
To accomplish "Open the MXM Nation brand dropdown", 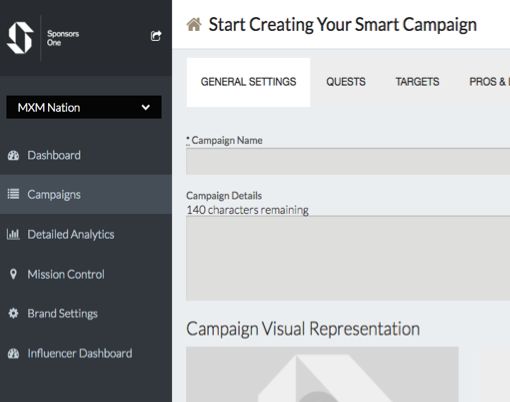I will 84,107.
